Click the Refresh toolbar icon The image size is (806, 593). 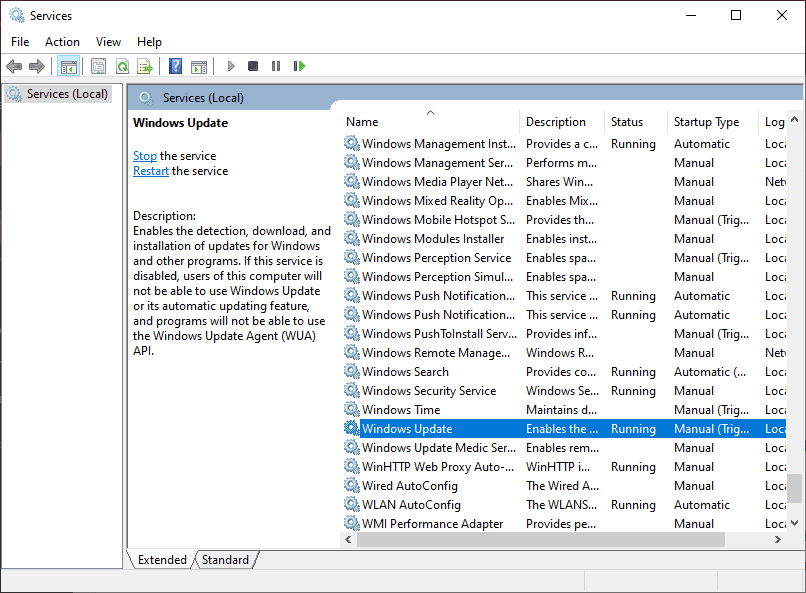coord(122,66)
